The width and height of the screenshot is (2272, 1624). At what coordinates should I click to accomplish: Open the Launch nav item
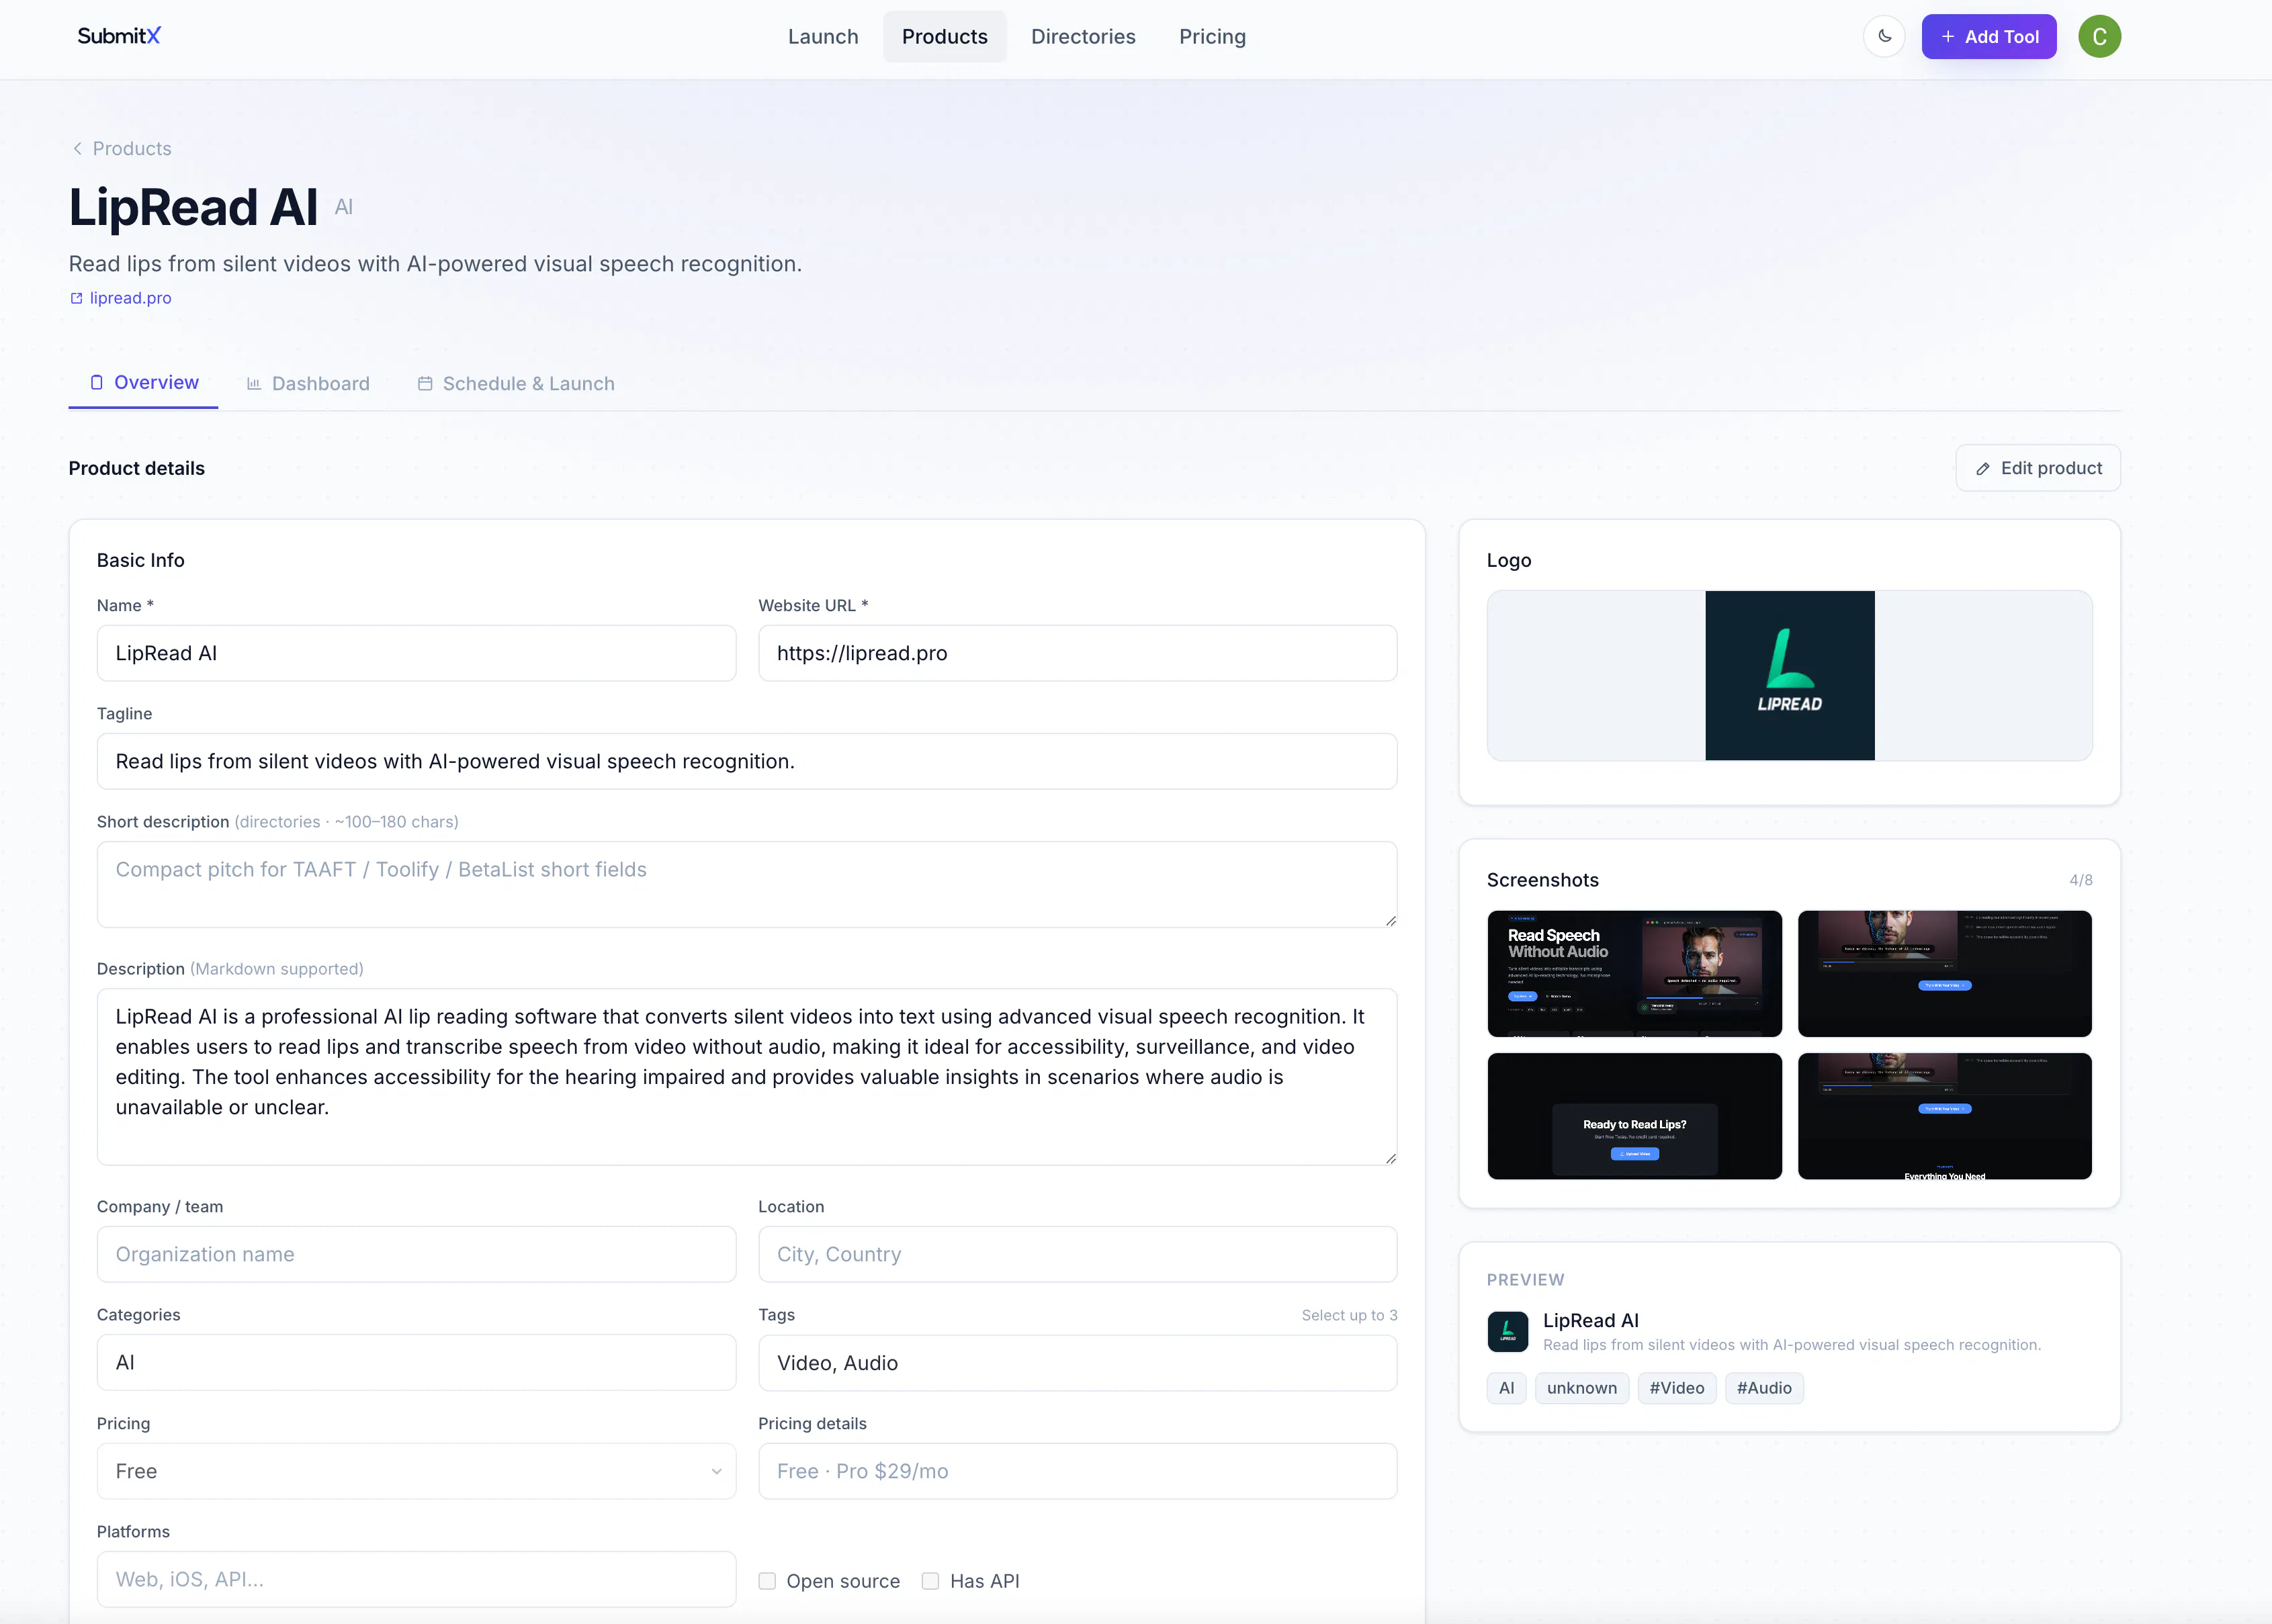(823, 36)
